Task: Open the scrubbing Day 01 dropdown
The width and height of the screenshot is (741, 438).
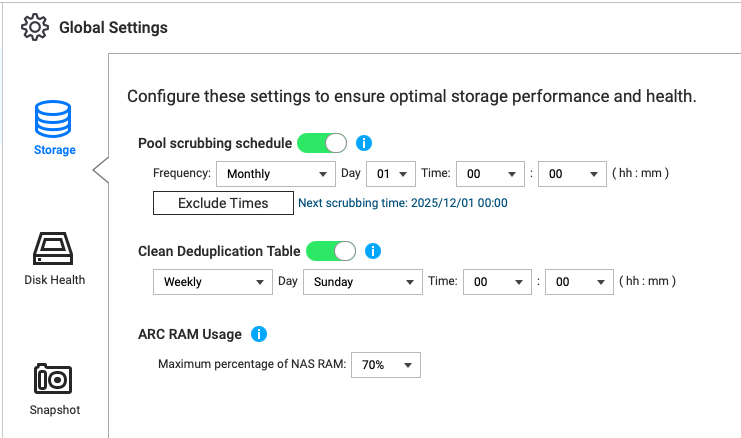Action: [x=391, y=173]
